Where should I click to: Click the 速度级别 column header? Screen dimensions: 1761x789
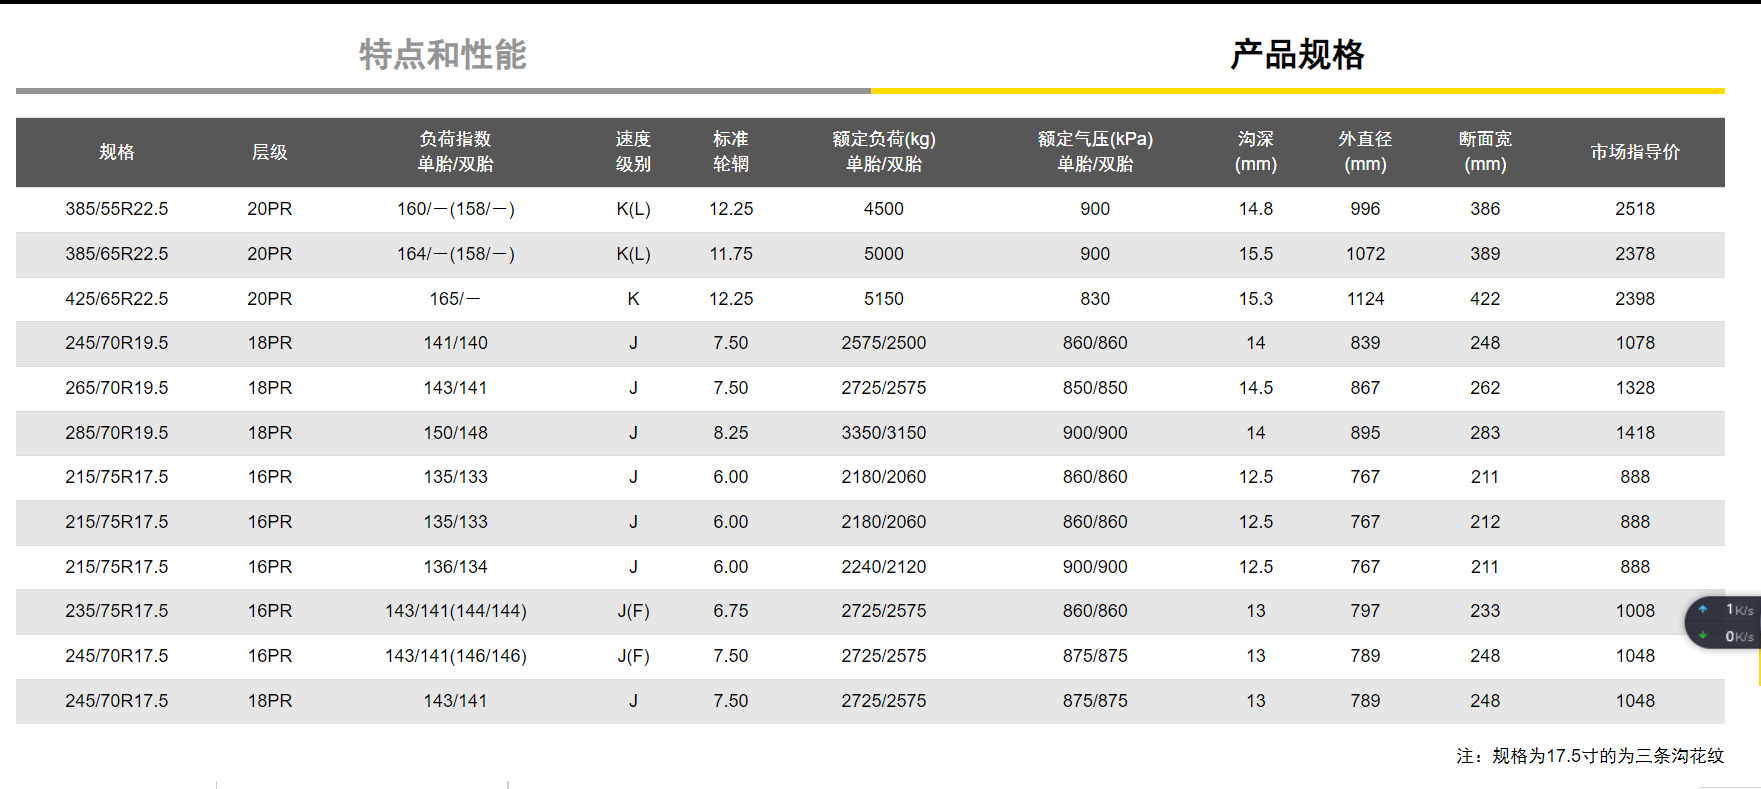pyautogui.click(x=633, y=152)
